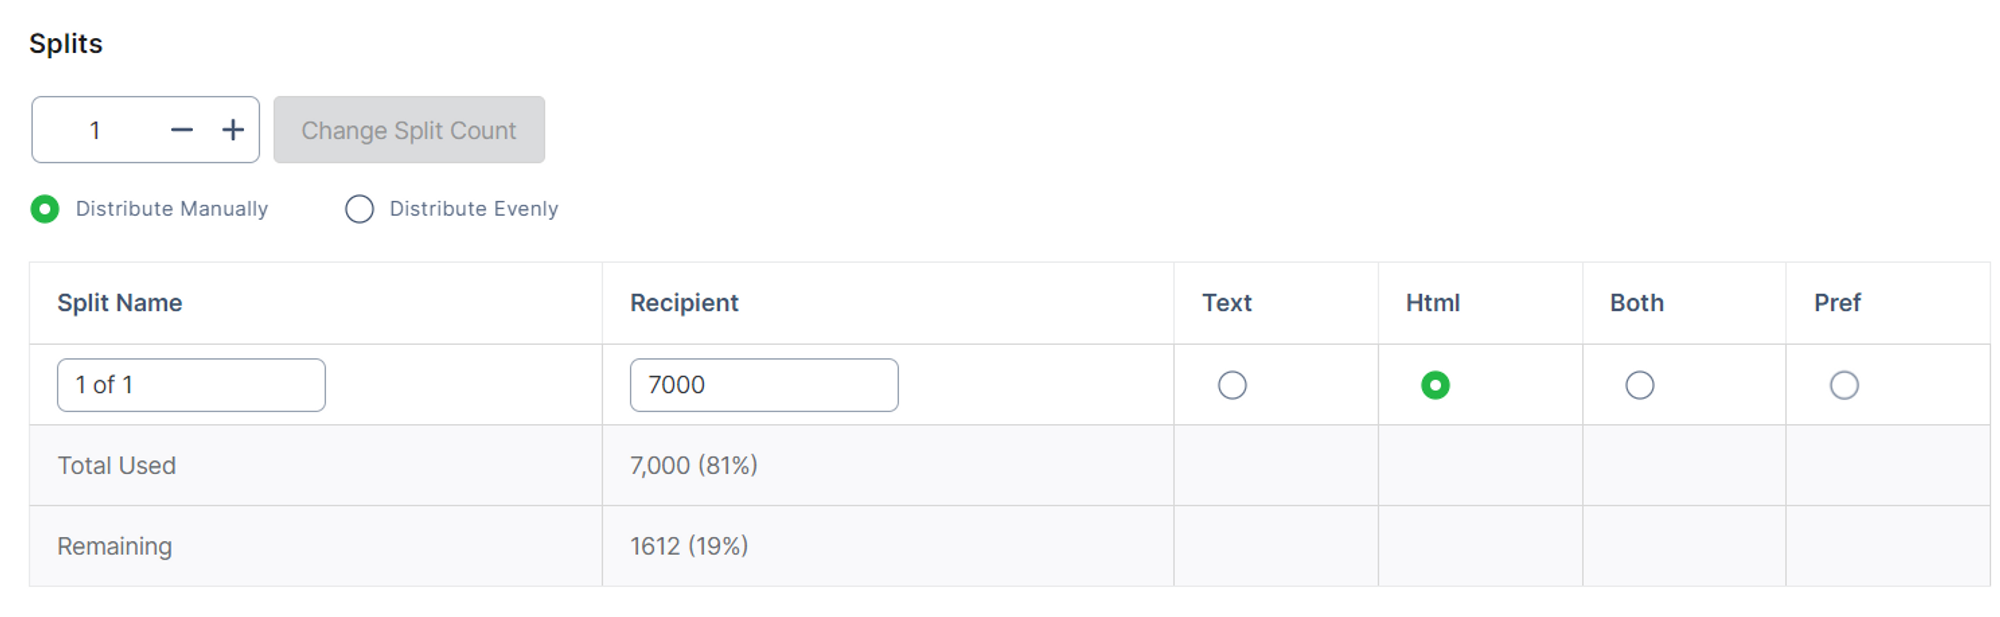The height and width of the screenshot is (617, 2000).
Task: Click the Total Used value 7,000 (81%)
Action: tap(693, 466)
